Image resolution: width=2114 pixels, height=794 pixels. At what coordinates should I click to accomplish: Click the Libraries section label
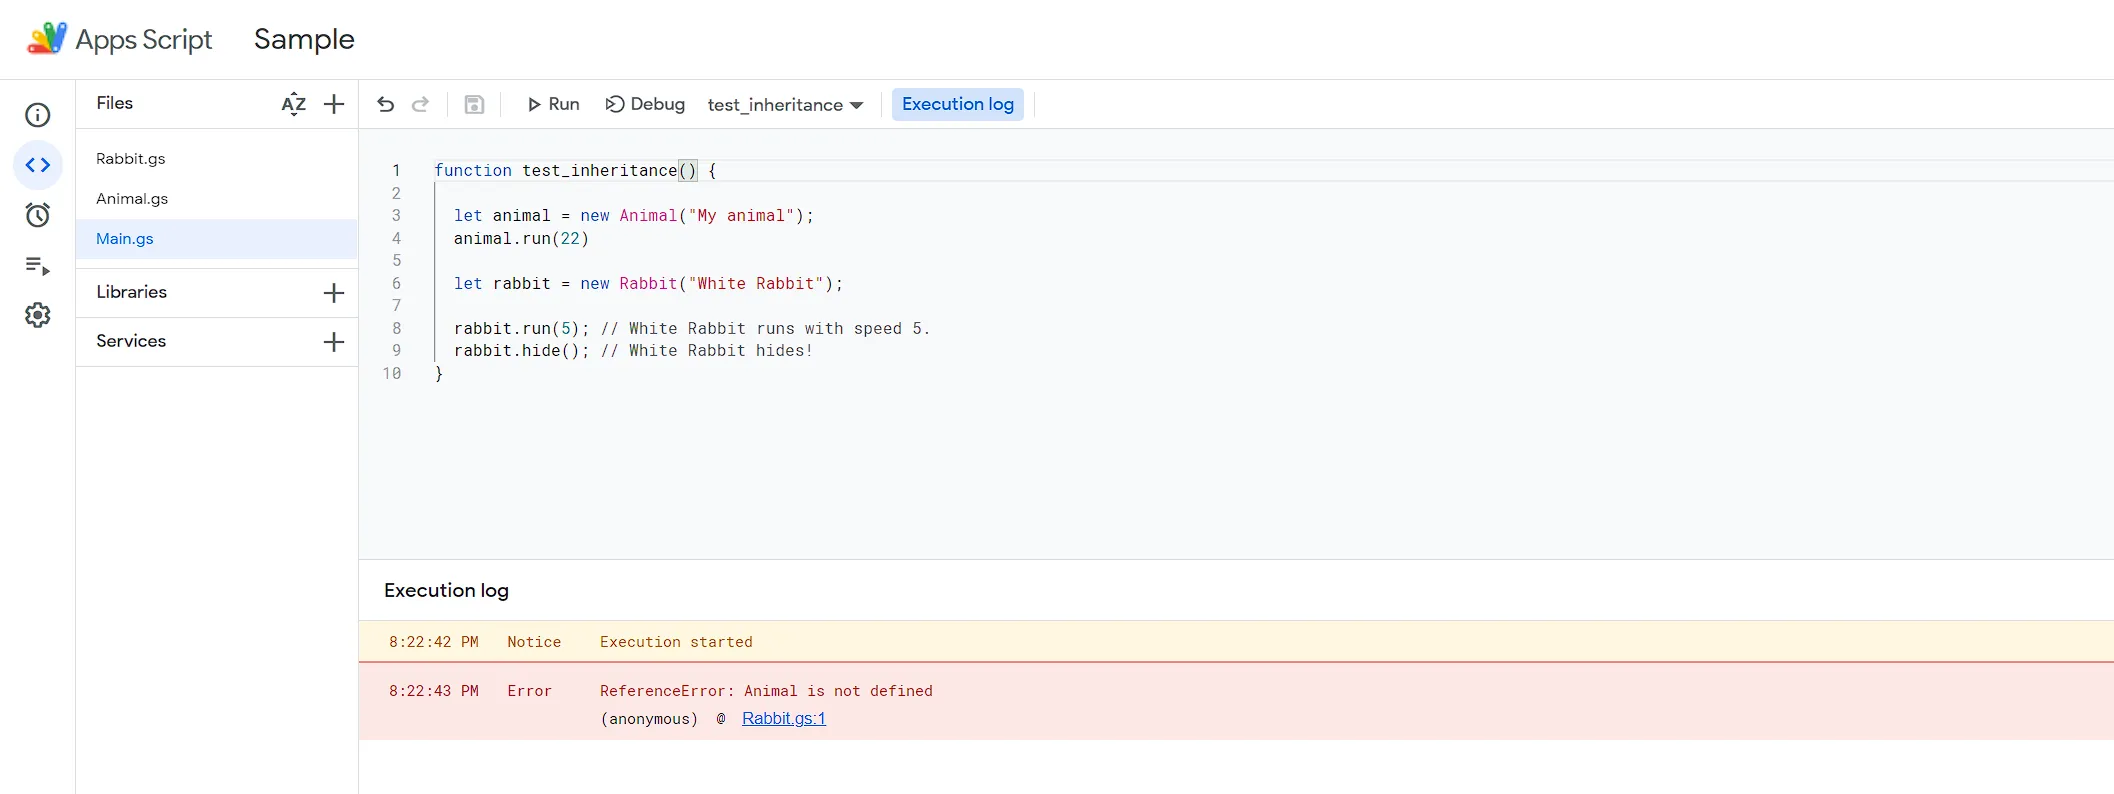pyautogui.click(x=132, y=292)
